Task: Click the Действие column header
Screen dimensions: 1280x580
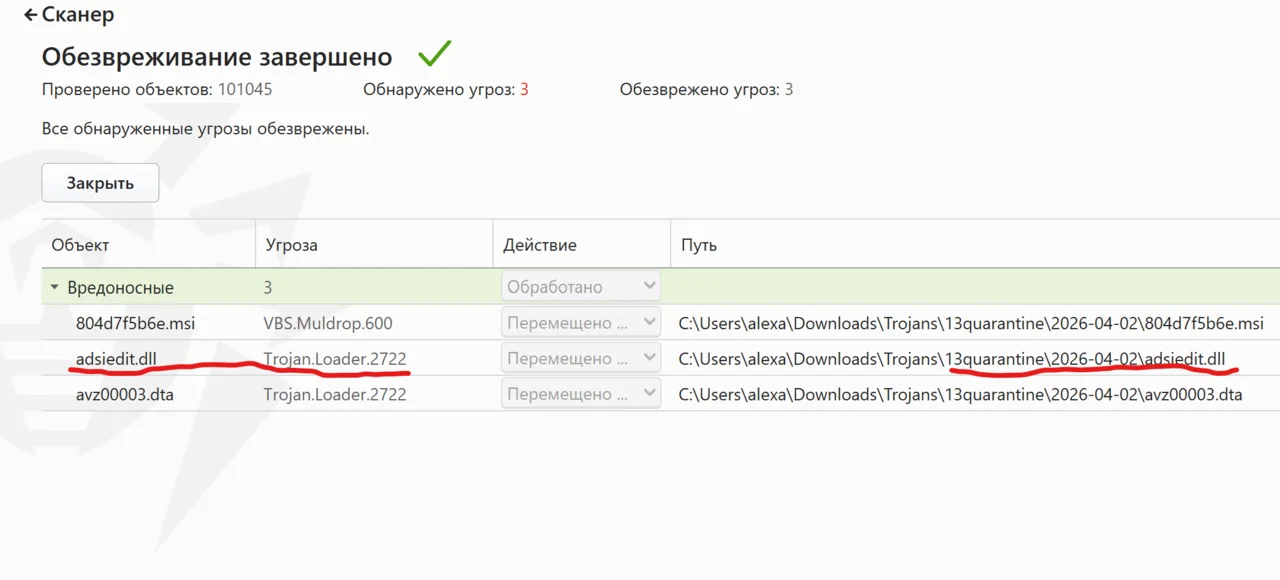Action: tap(540, 245)
